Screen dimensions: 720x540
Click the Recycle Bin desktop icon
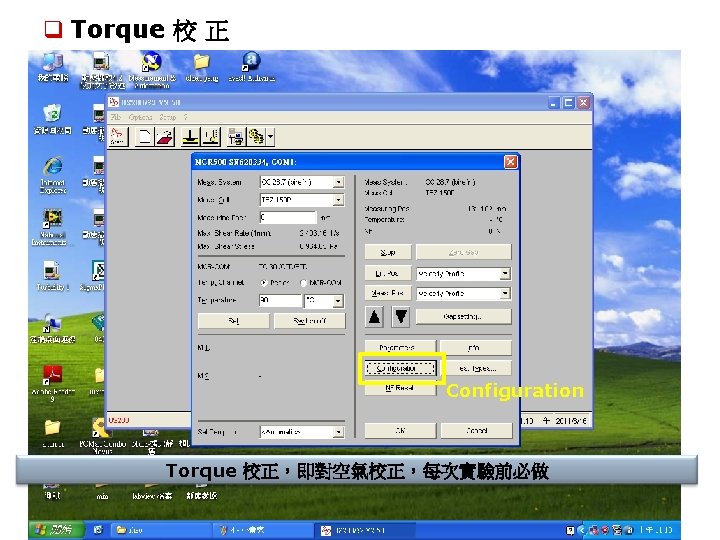(53, 119)
